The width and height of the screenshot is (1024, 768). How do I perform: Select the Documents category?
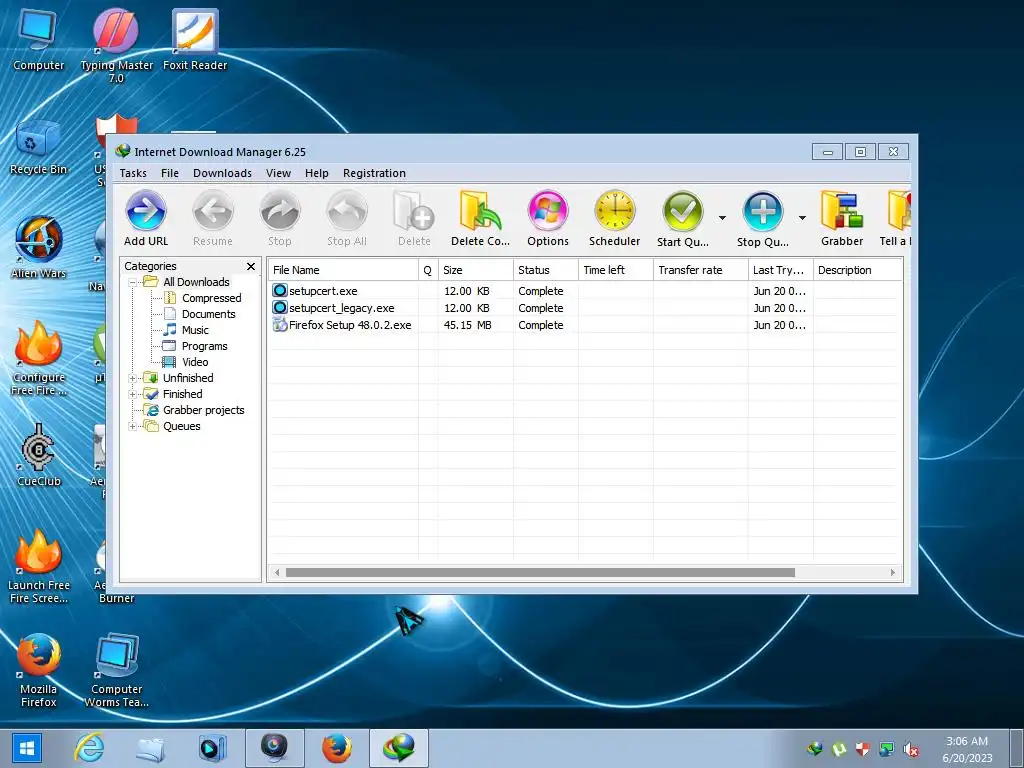pos(208,314)
